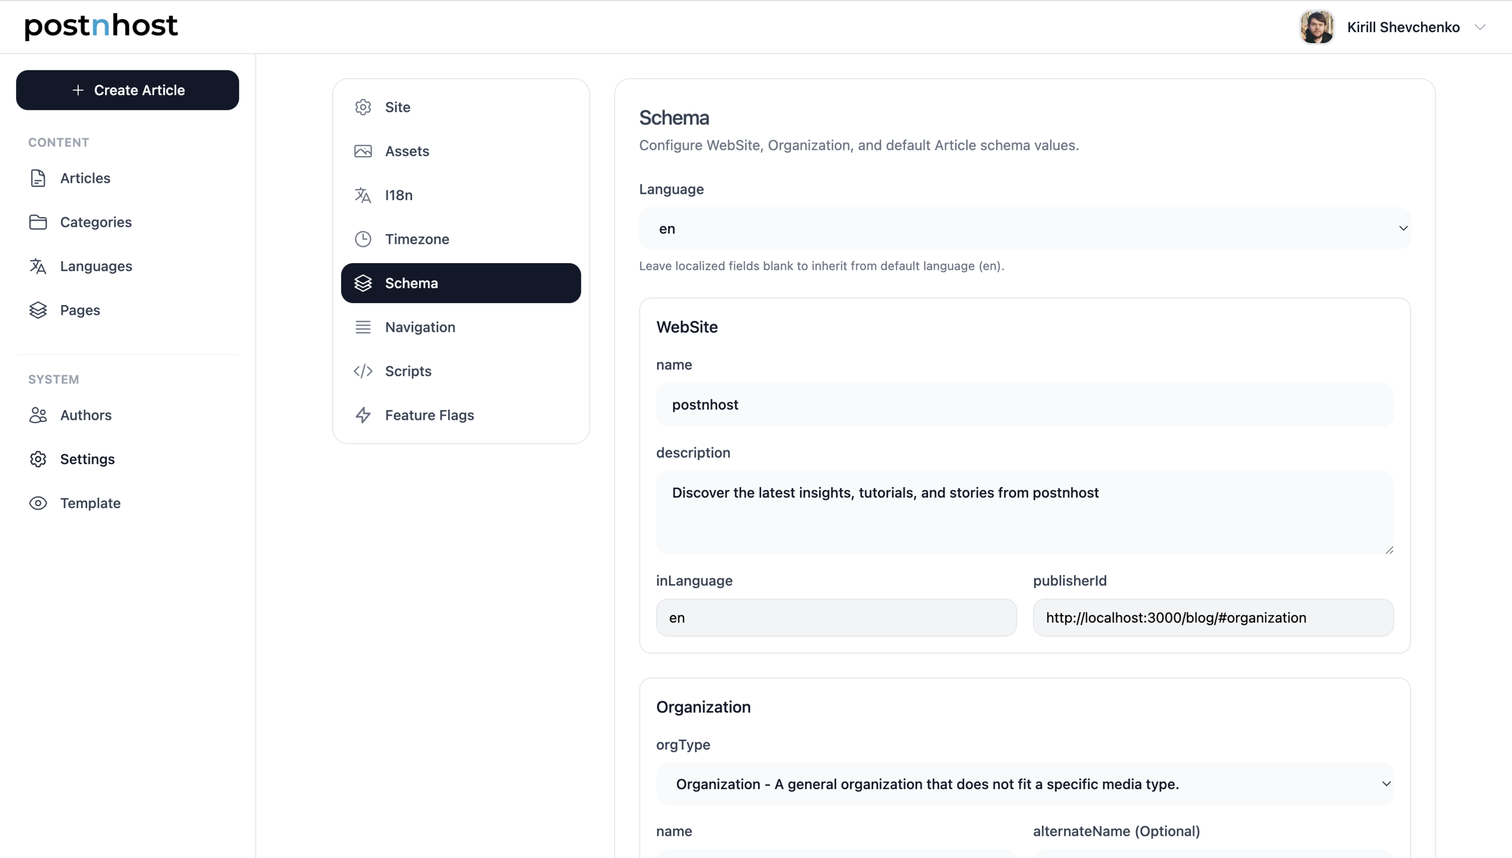Open Authors in sidebar
This screenshot has width=1512, height=858.
(x=128, y=415)
